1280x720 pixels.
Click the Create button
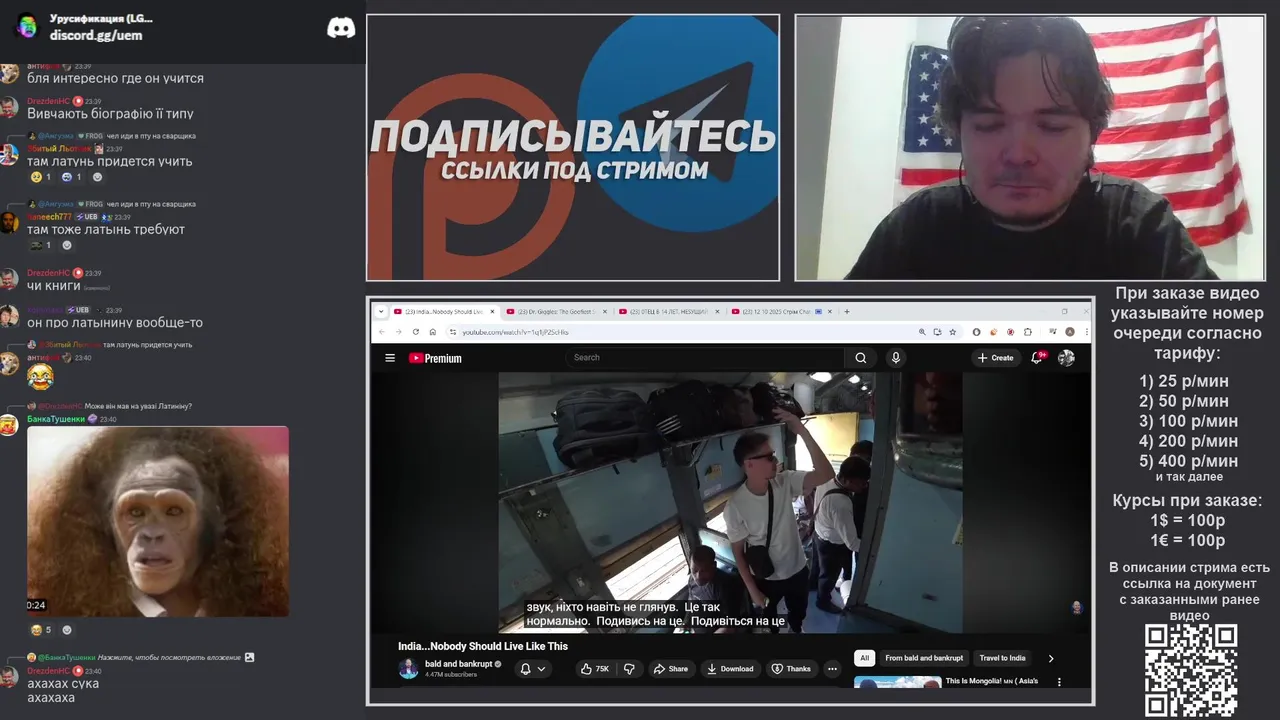[996, 358]
